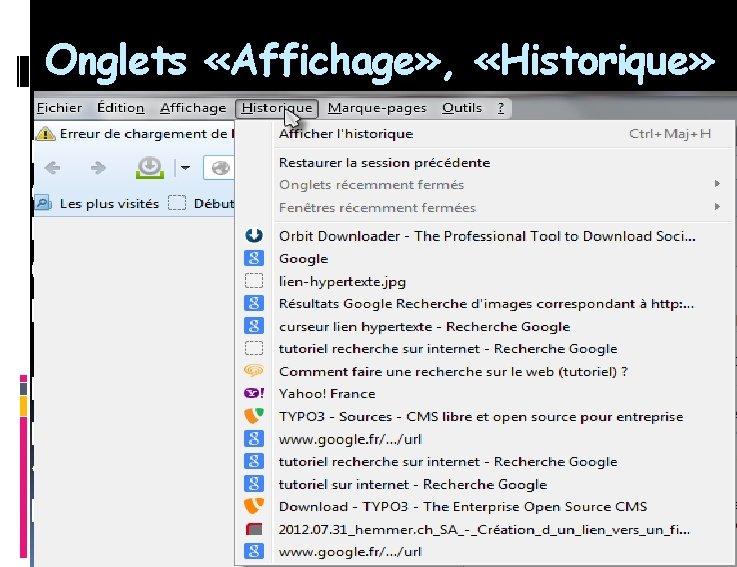Click Google favicon beside Google entry

[254, 258]
